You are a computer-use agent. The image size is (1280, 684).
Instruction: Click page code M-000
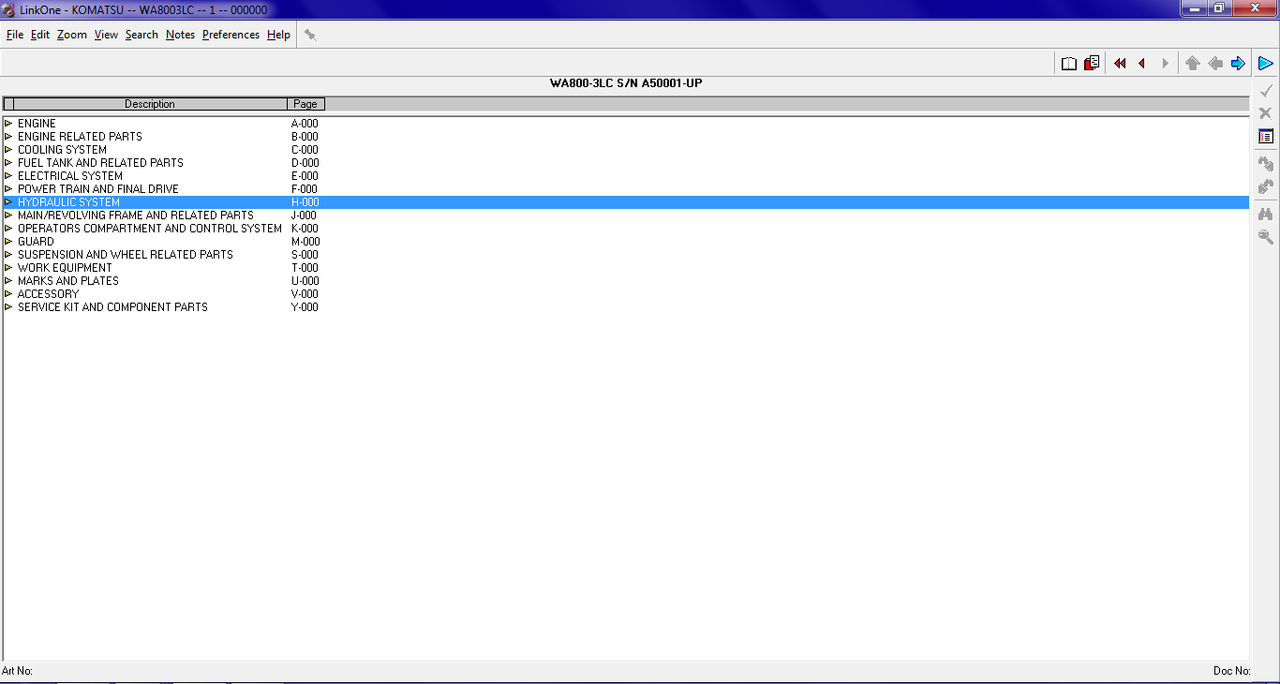[x=306, y=241]
